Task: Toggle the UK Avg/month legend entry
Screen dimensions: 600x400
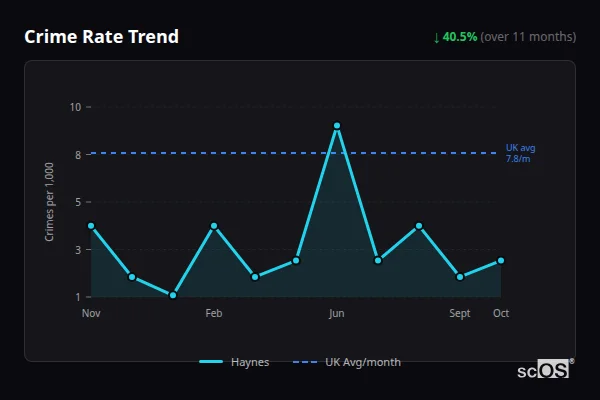Action: coord(347,362)
